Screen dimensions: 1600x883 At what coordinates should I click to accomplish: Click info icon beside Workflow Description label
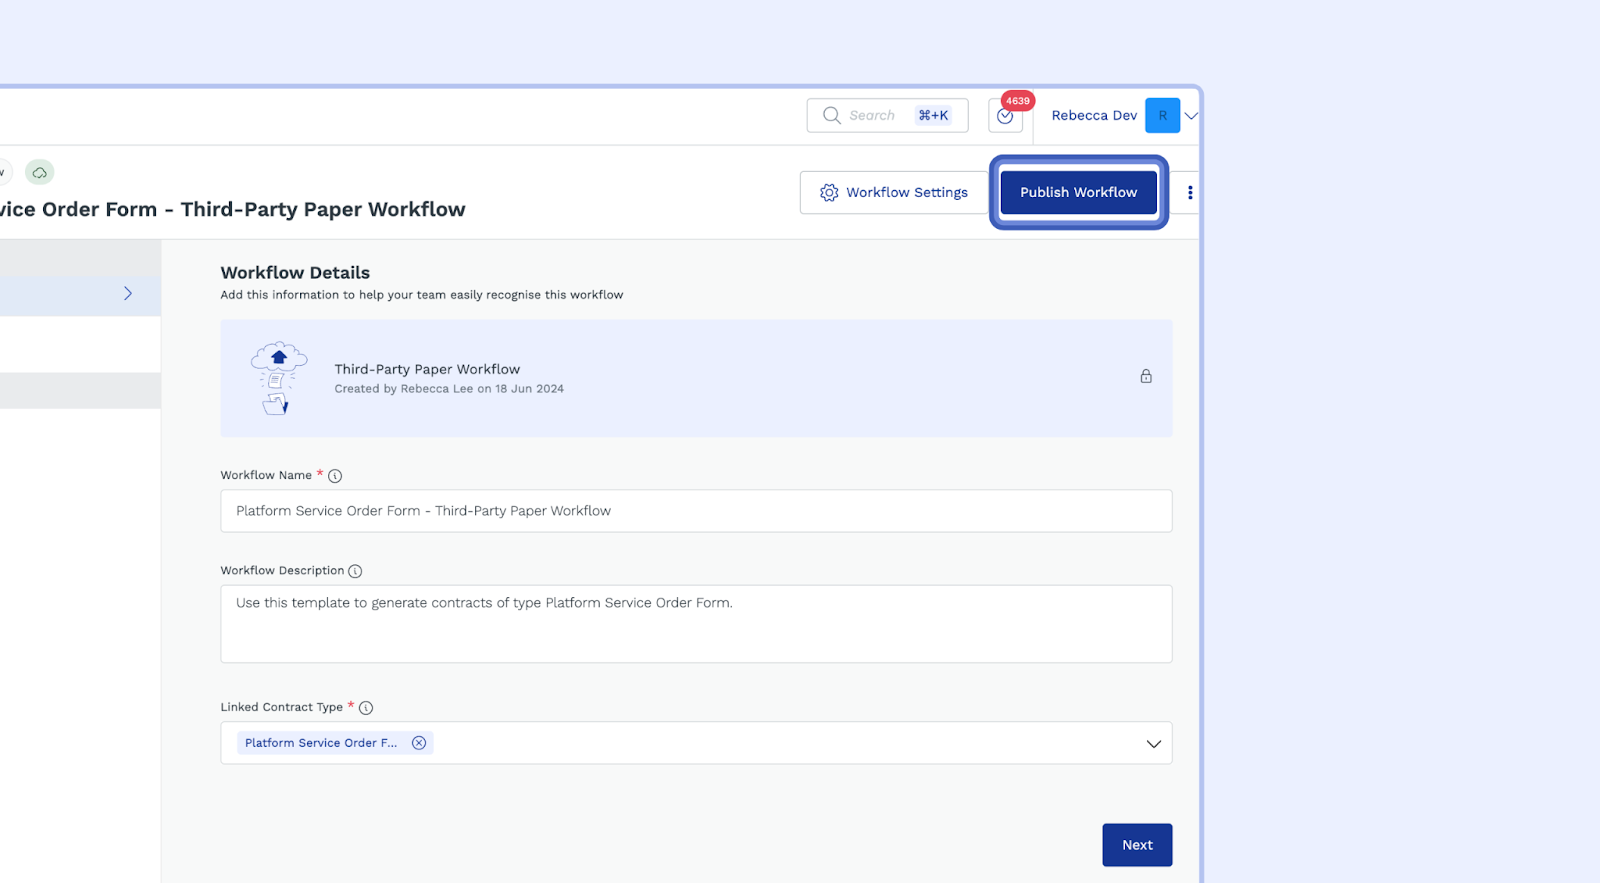(x=355, y=571)
